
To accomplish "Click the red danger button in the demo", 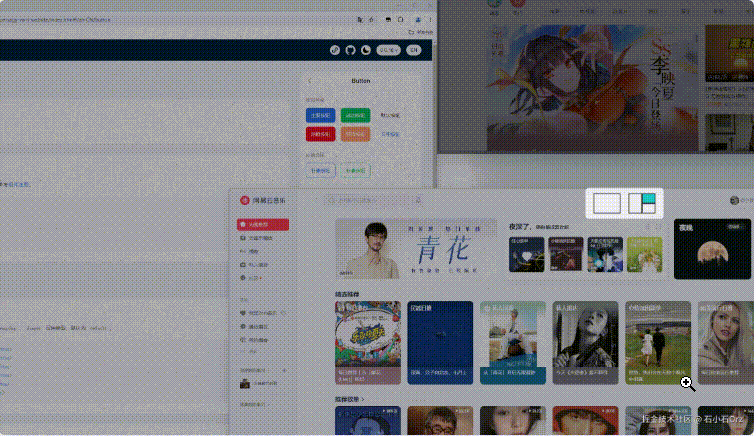I will (x=321, y=134).
